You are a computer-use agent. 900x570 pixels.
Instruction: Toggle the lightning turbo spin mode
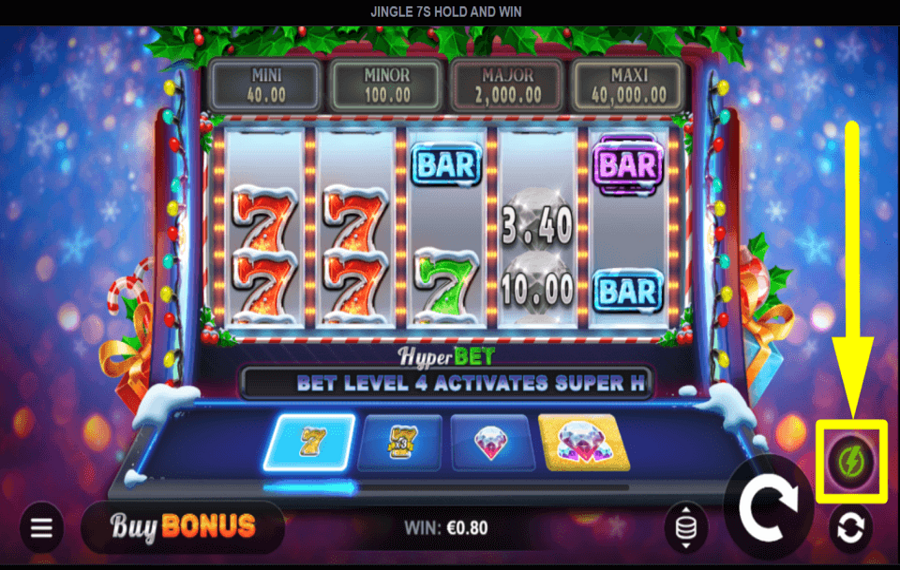pyautogui.click(x=852, y=462)
